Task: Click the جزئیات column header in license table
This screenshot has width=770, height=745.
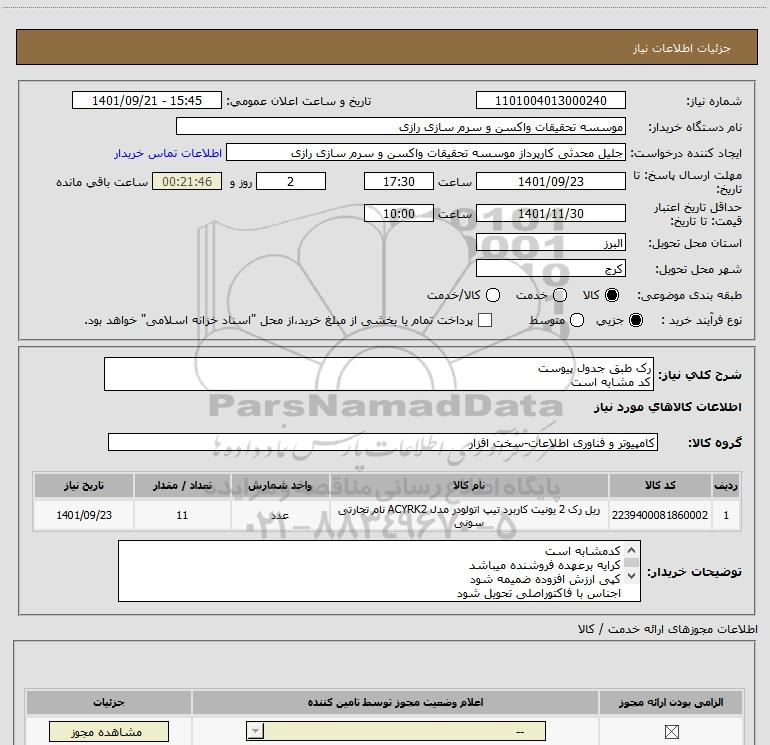Action: point(109,702)
